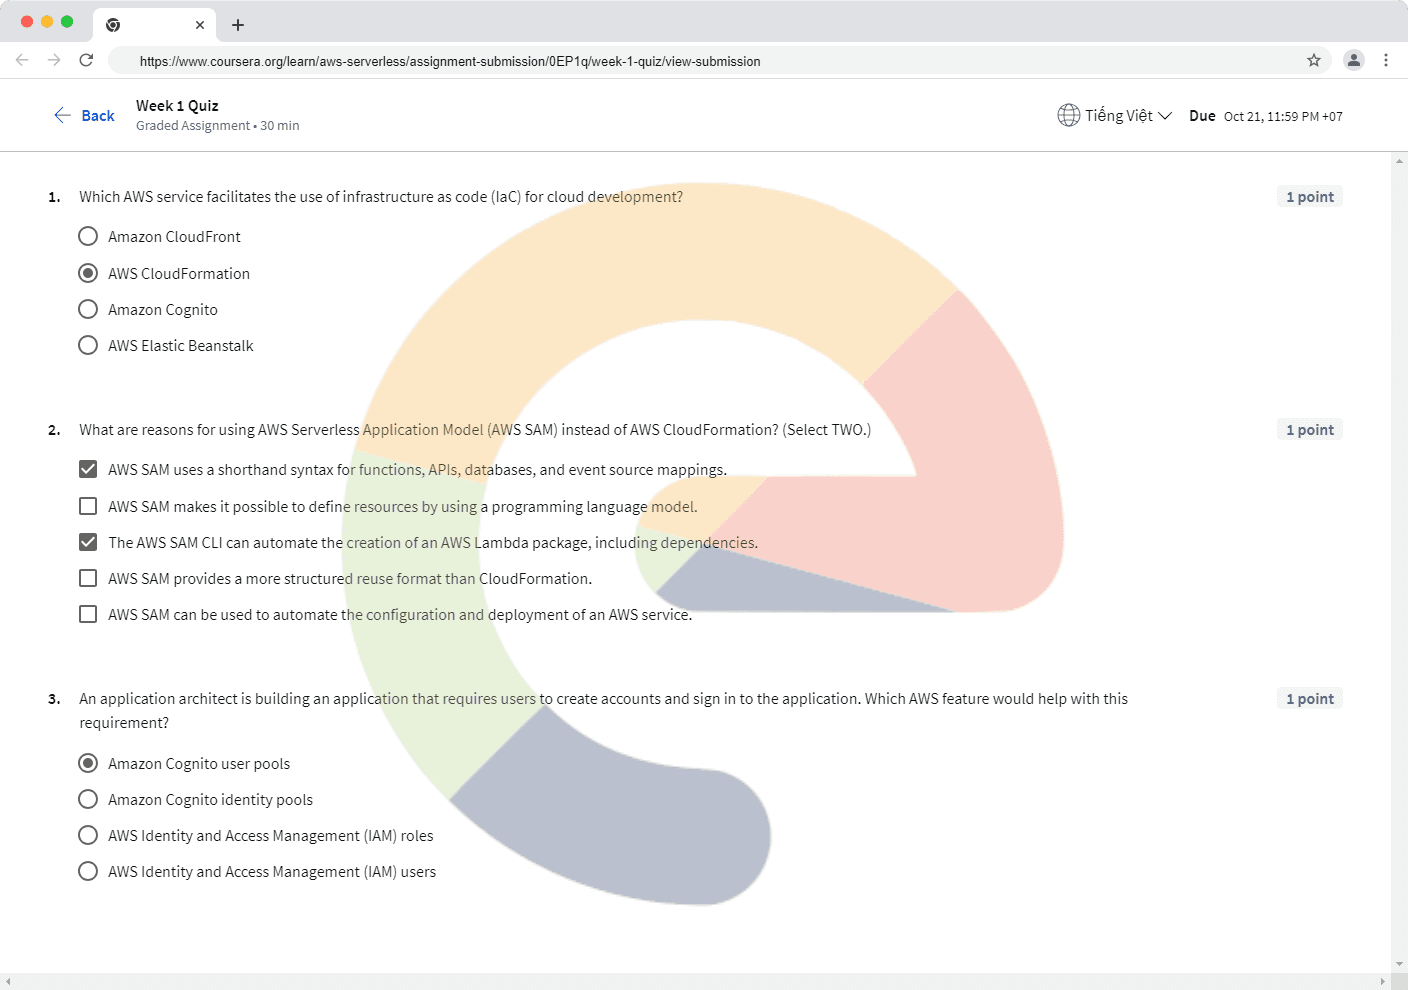Click the browser forward arrow icon
Viewport: 1408px width, 990px height.
(54, 60)
